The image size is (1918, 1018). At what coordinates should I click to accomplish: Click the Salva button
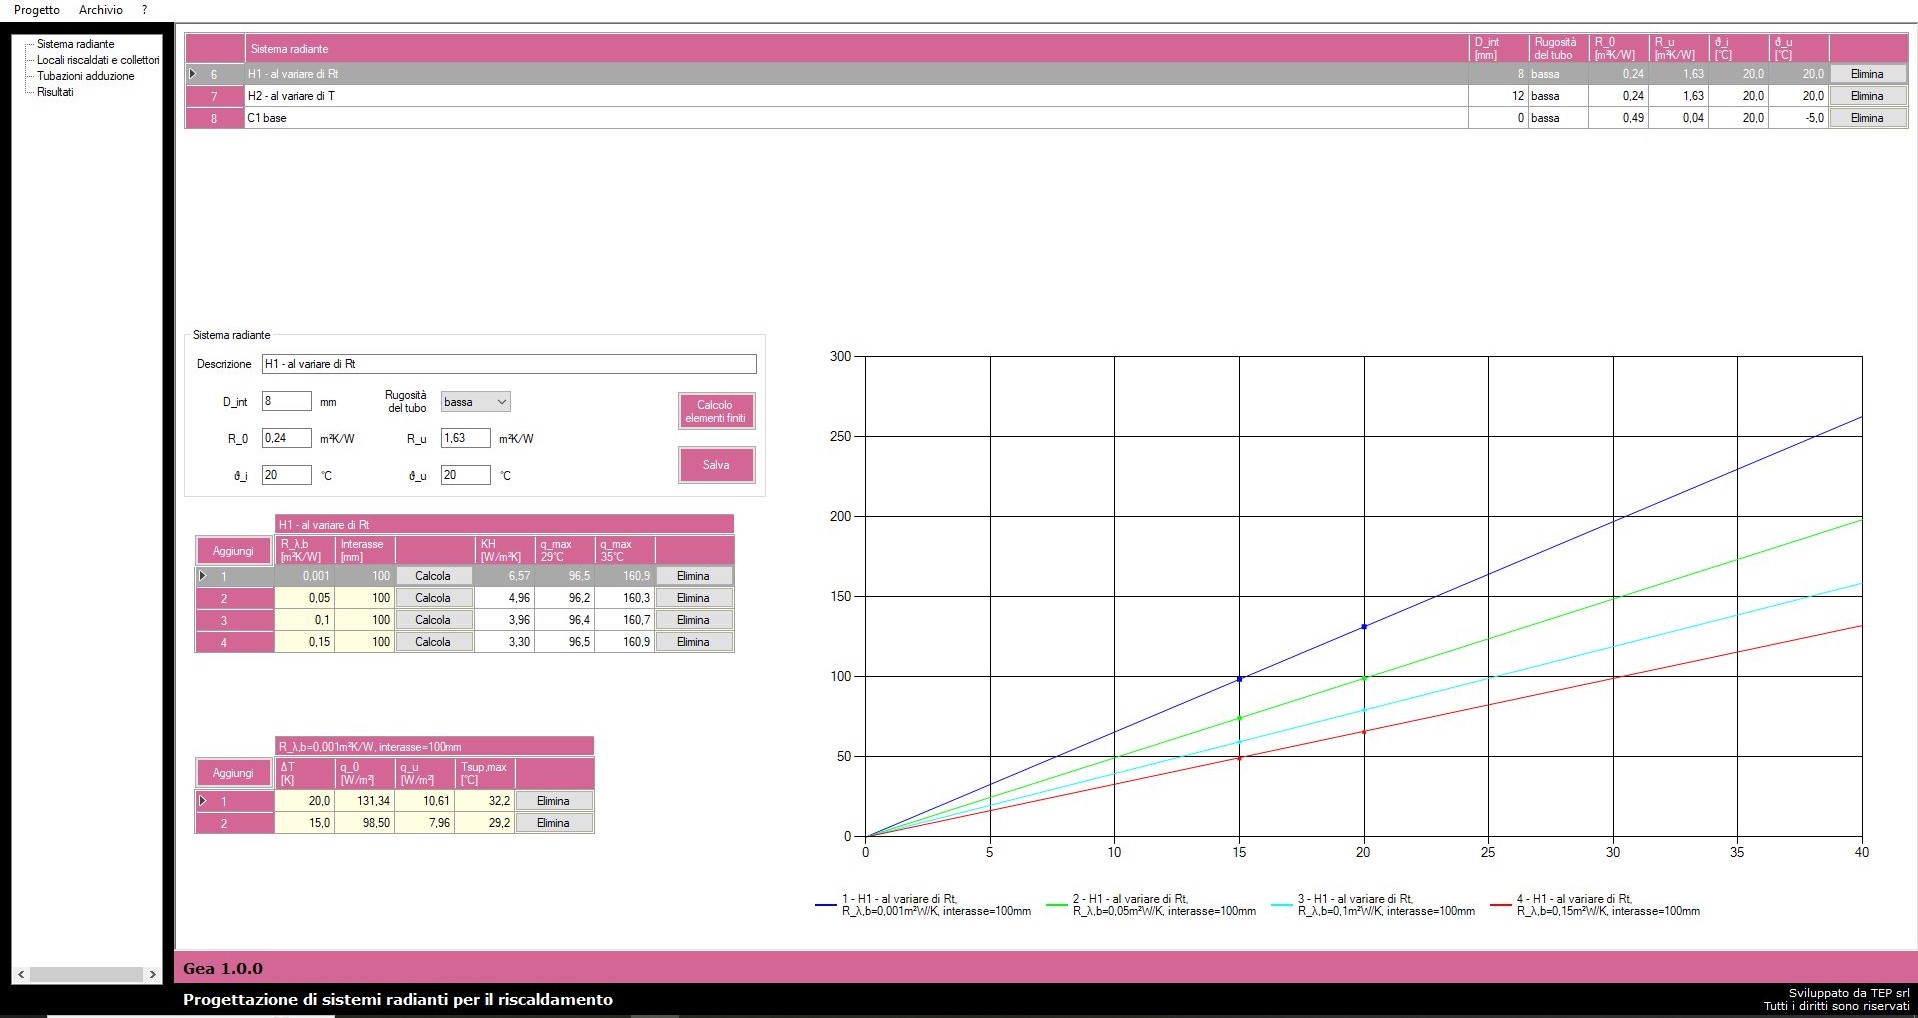(716, 465)
